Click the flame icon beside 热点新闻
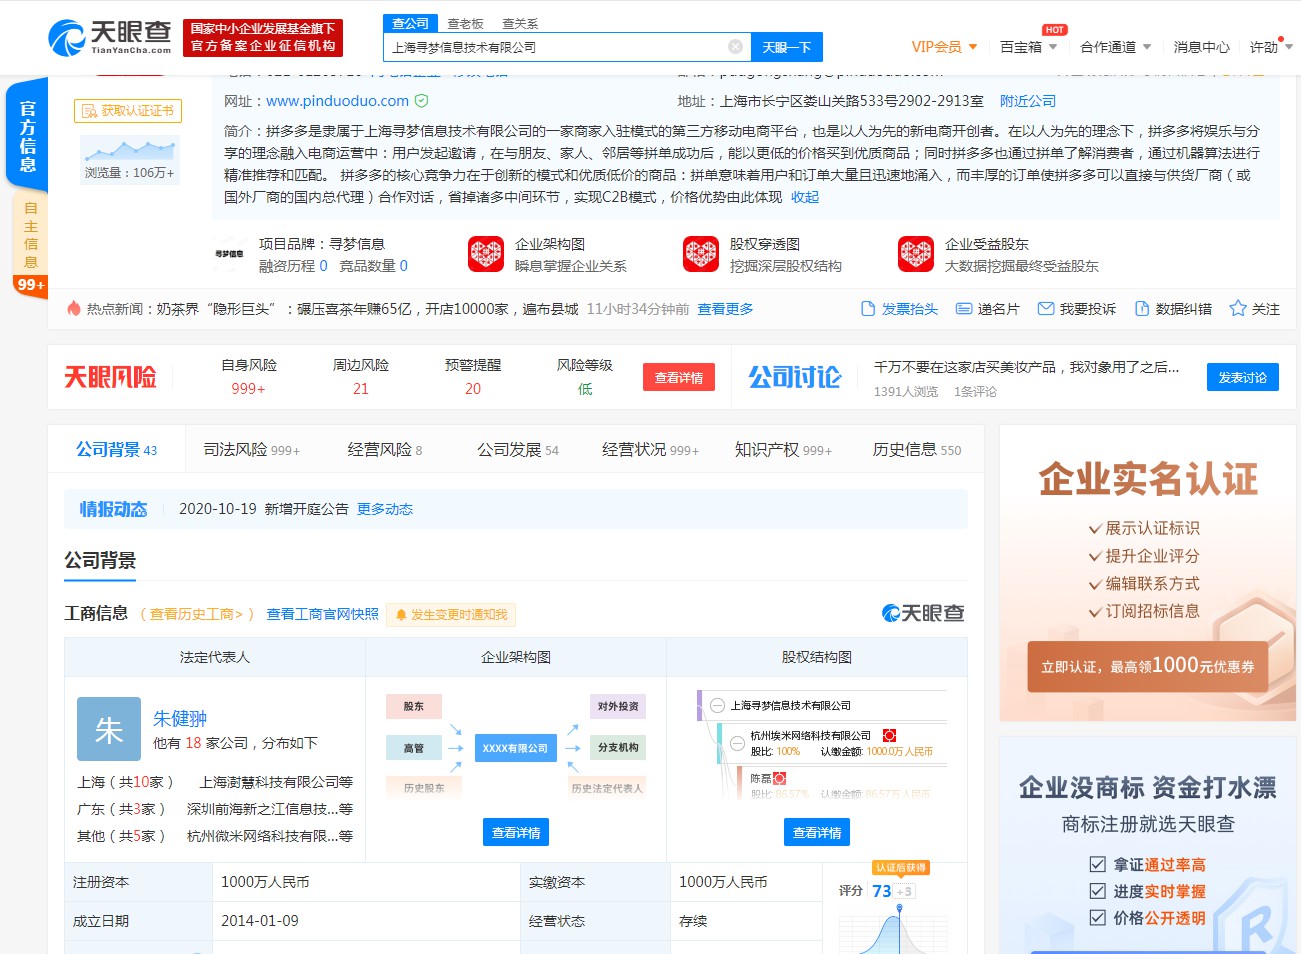The height and width of the screenshot is (954, 1301). (x=73, y=309)
